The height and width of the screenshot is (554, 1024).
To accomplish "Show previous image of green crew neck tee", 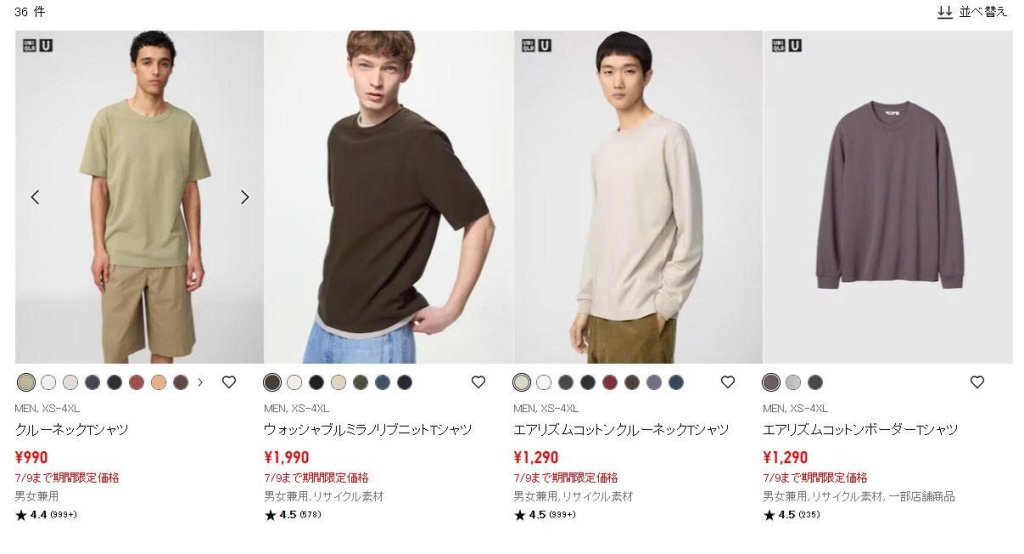I will tap(35, 197).
